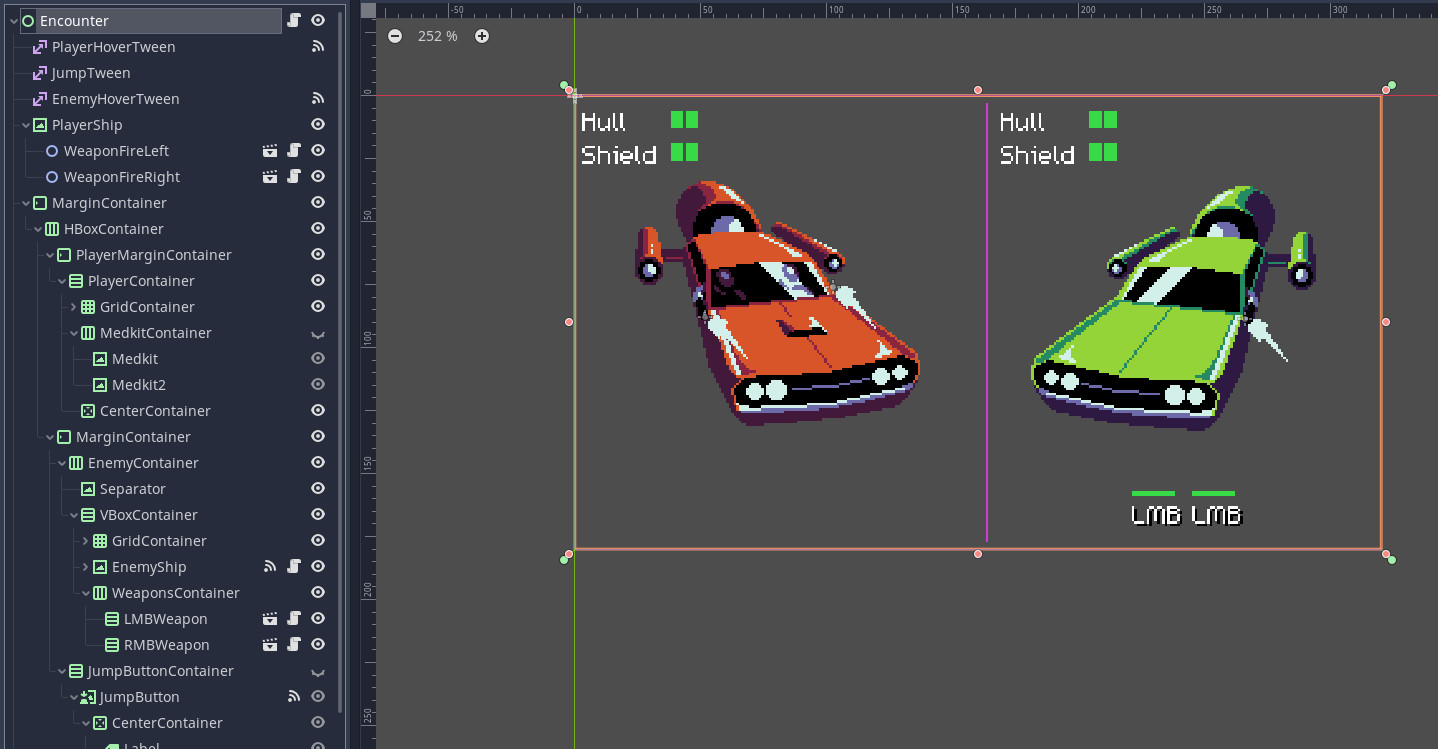The width and height of the screenshot is (1438, 749).
Task: Click the signals icon on PlayerHoverTween
Action: pyautogui.click(x=318, y=47)
